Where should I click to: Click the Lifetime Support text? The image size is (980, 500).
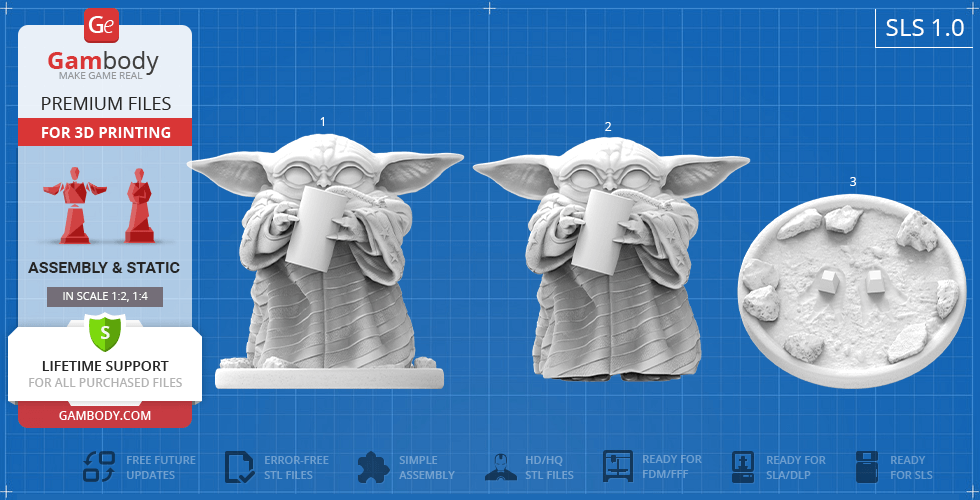coord(105,366)
